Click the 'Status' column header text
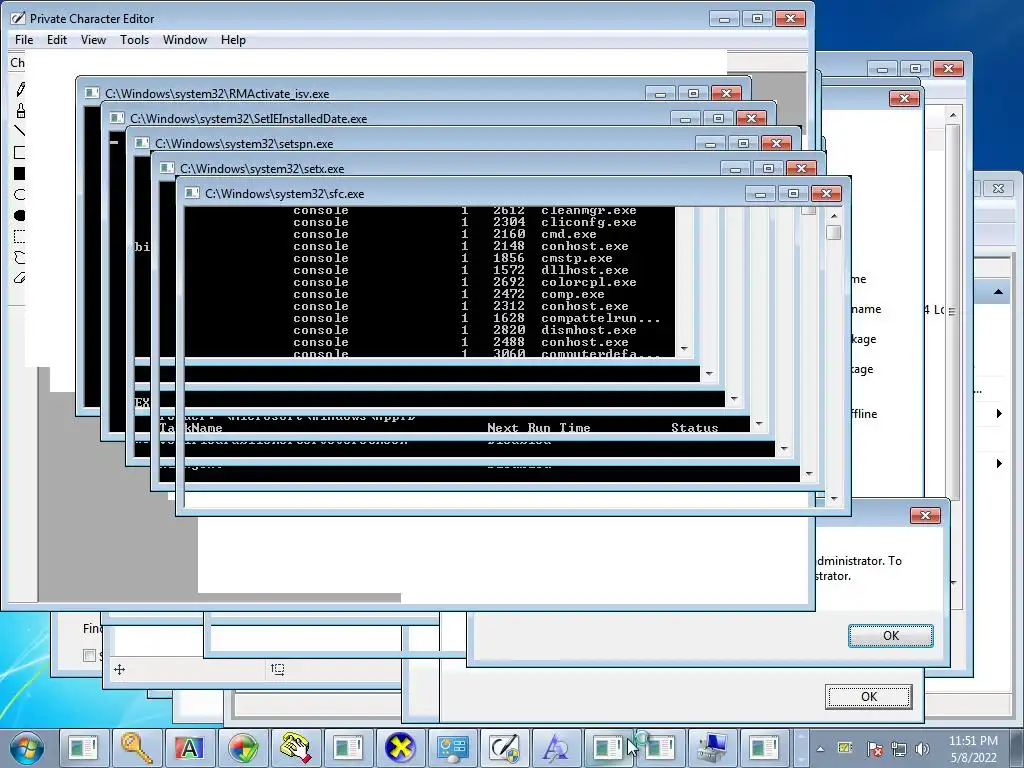Image resolution: width=1024 pixels, height=768 pixels. 695,428
